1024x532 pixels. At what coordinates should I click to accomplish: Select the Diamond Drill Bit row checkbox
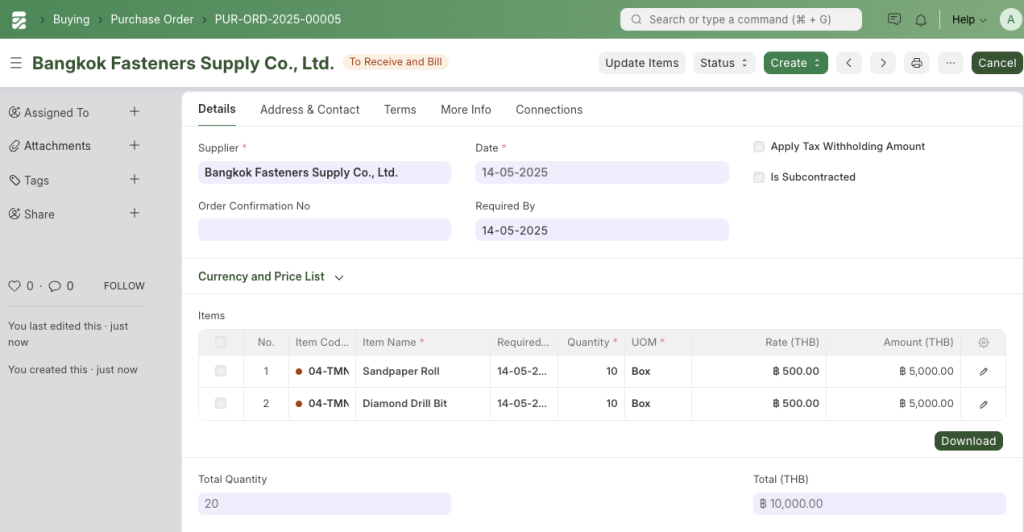click(221, 403)
